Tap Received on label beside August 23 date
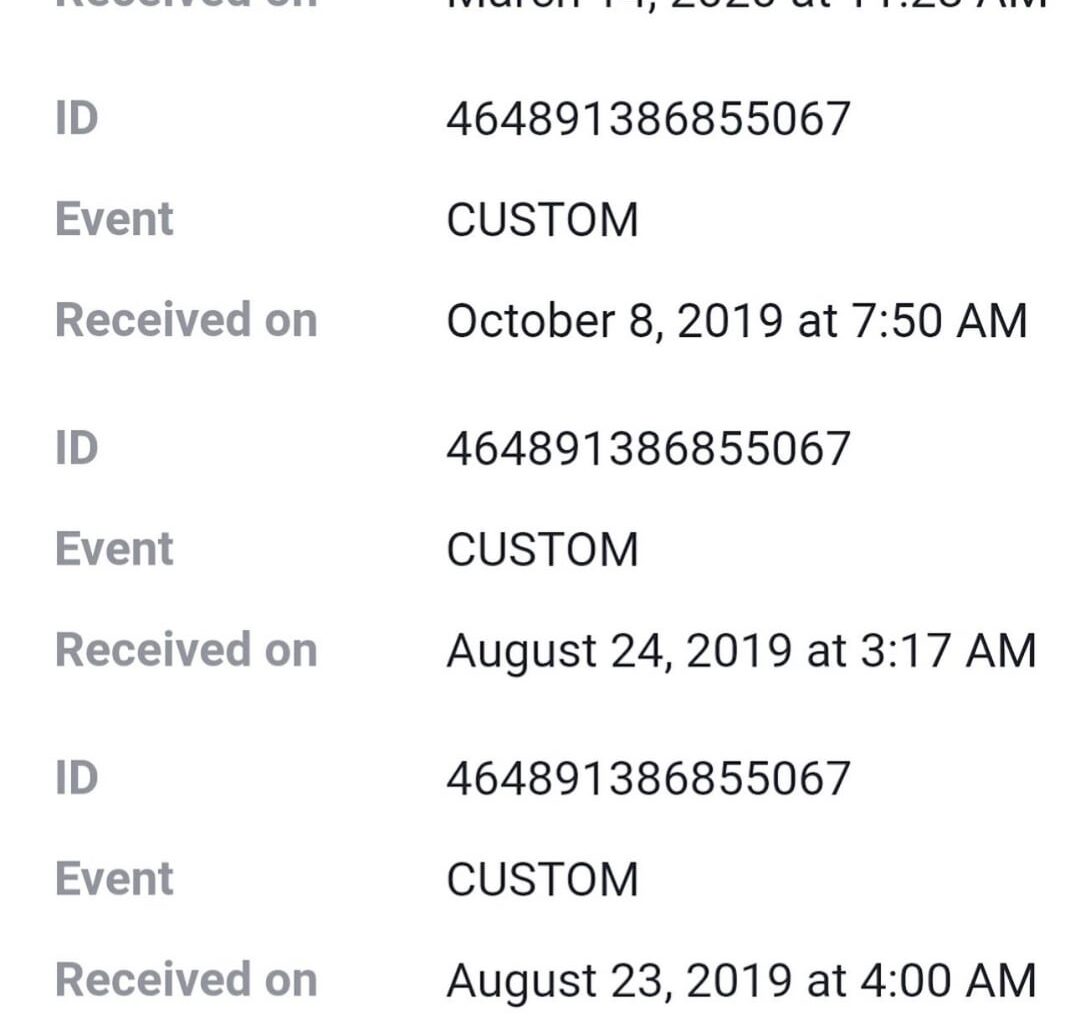Screen dimensions: 1080x1024 tap(186, 981)
